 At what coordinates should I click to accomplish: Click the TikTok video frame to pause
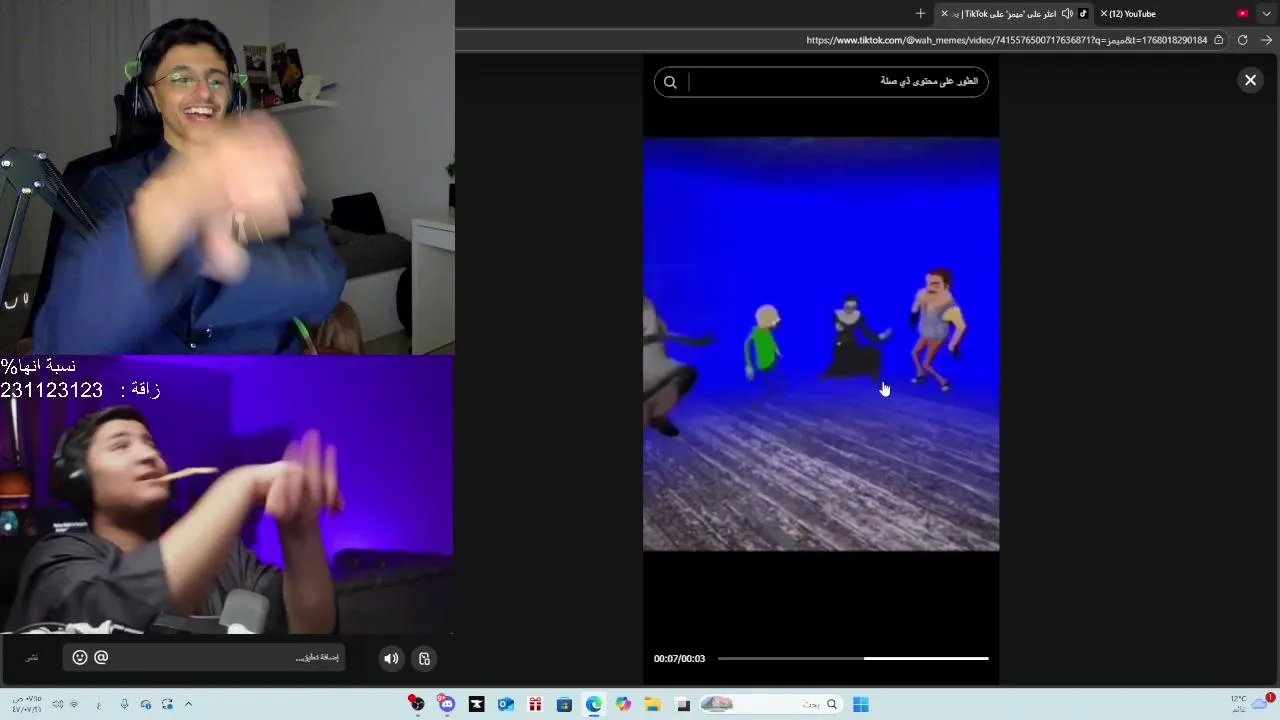(x=821, y=344)
